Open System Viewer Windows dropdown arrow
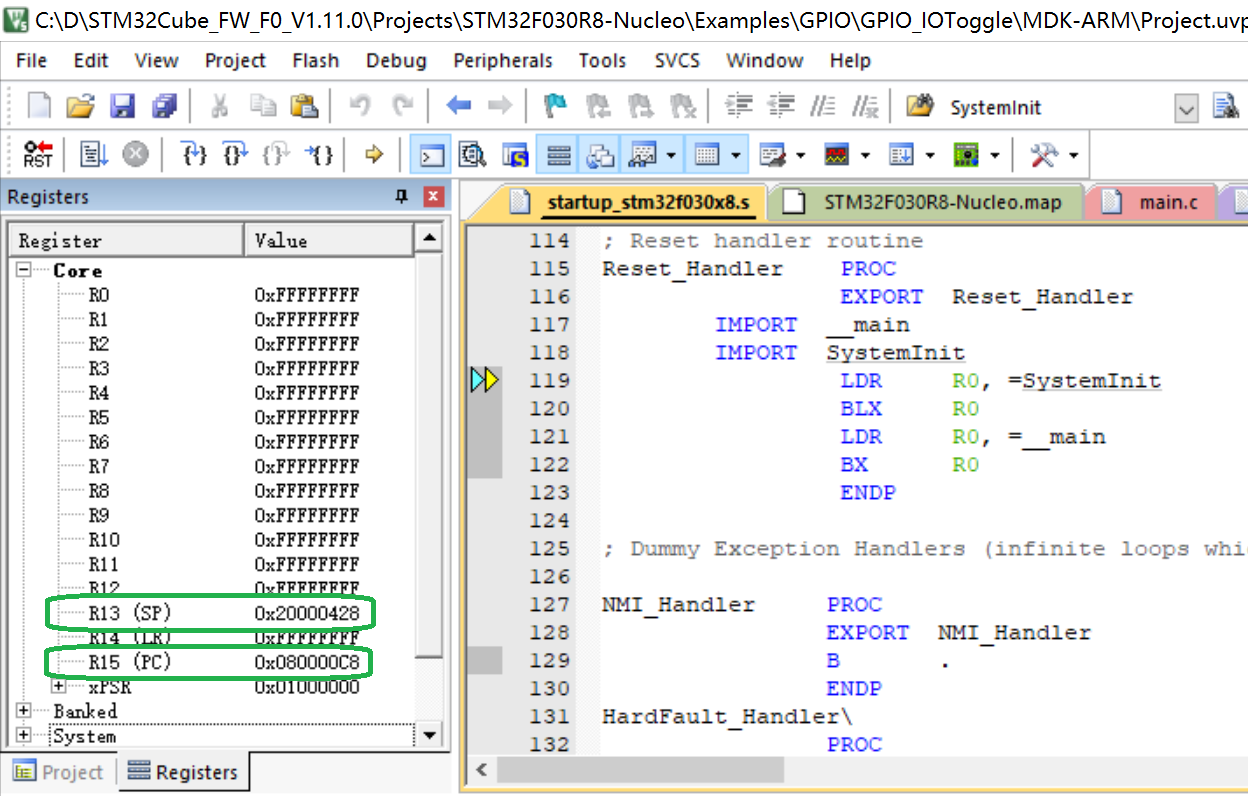1248x796 pixels. (995, 155)
